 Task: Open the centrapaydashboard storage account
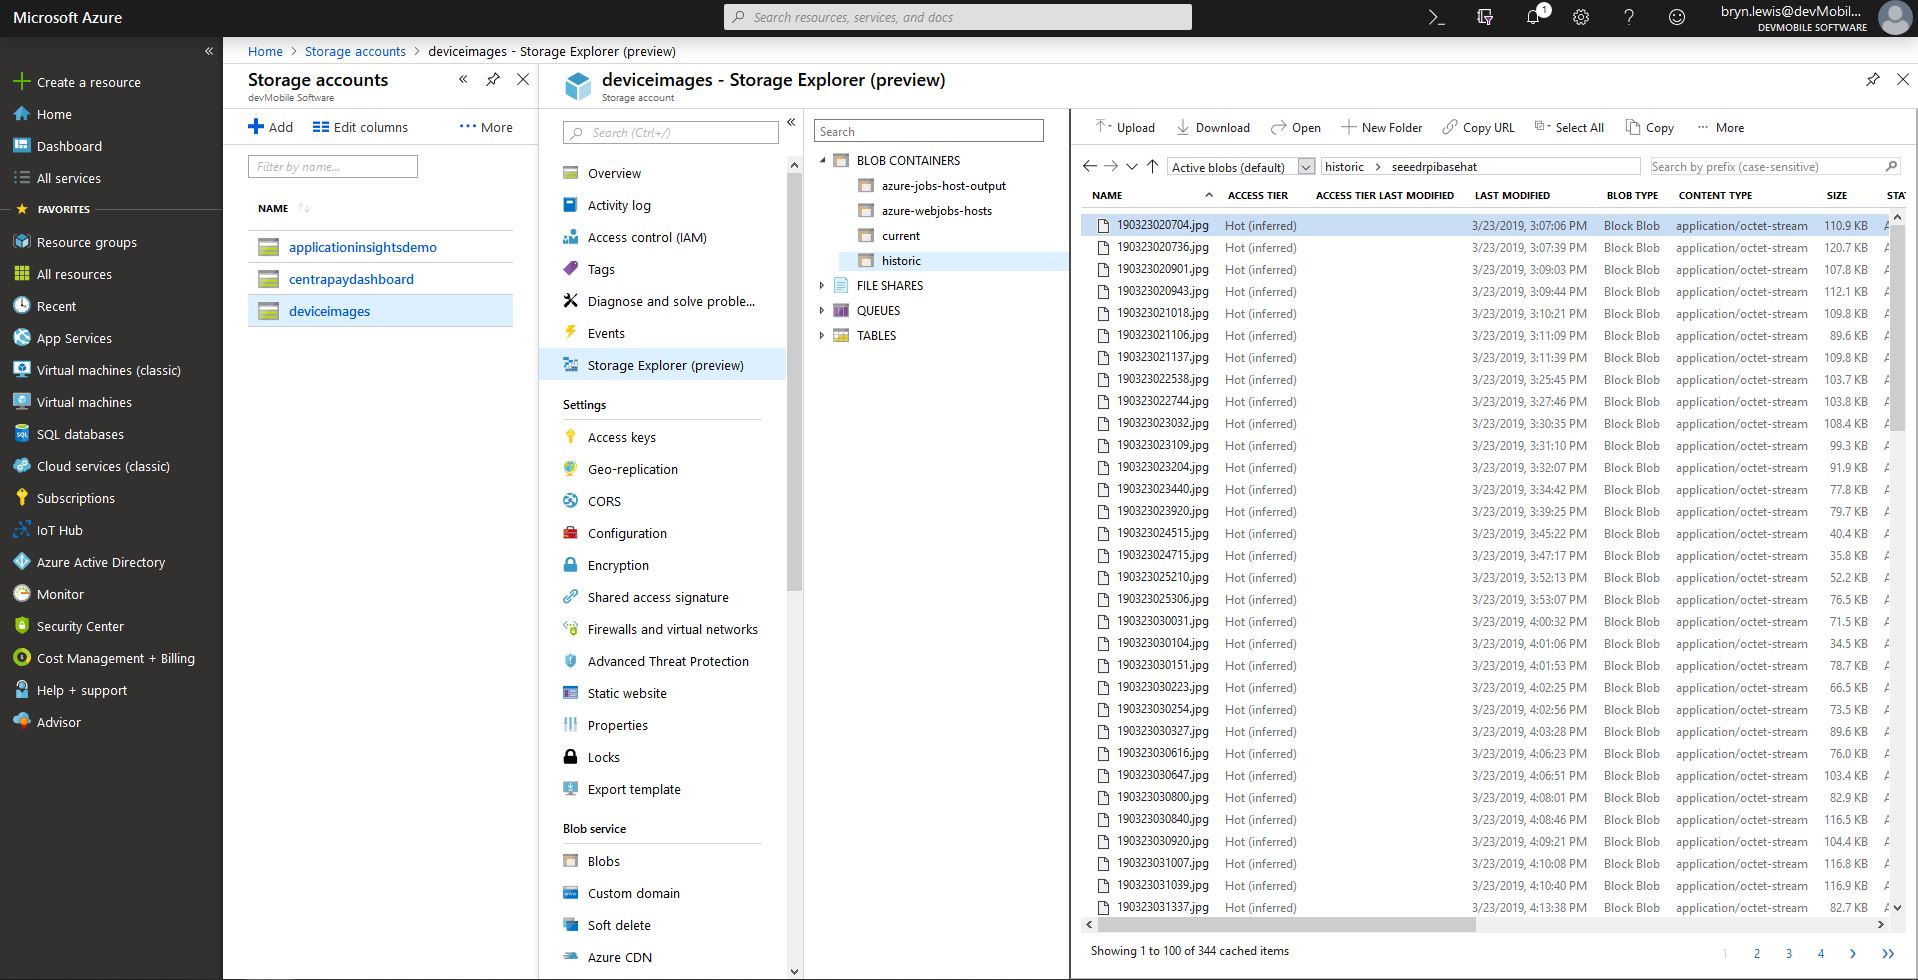tap(351, 279)
